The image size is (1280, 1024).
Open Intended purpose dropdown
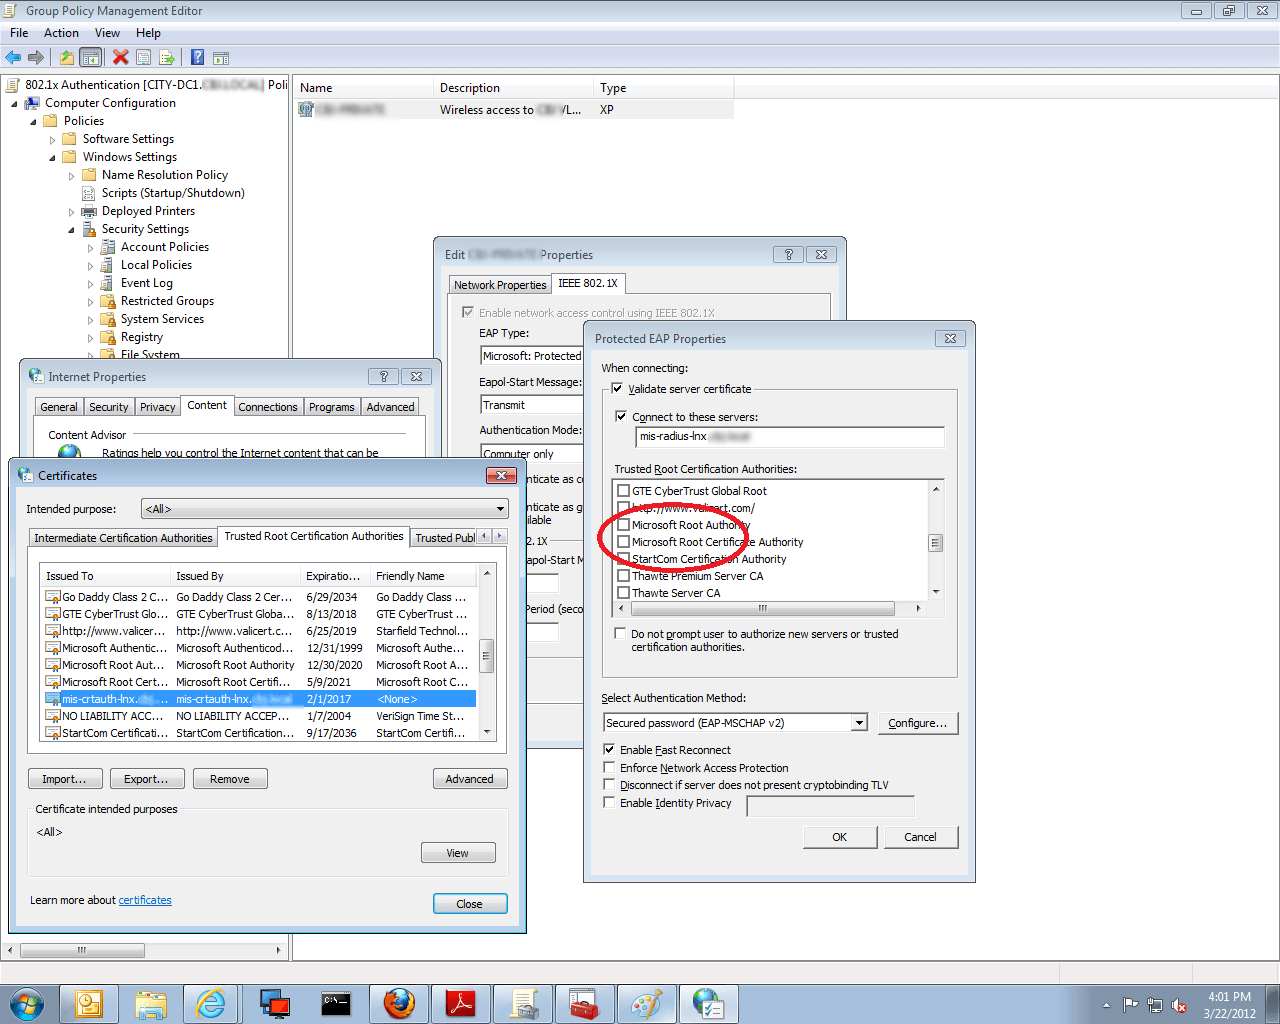(325, 509)
